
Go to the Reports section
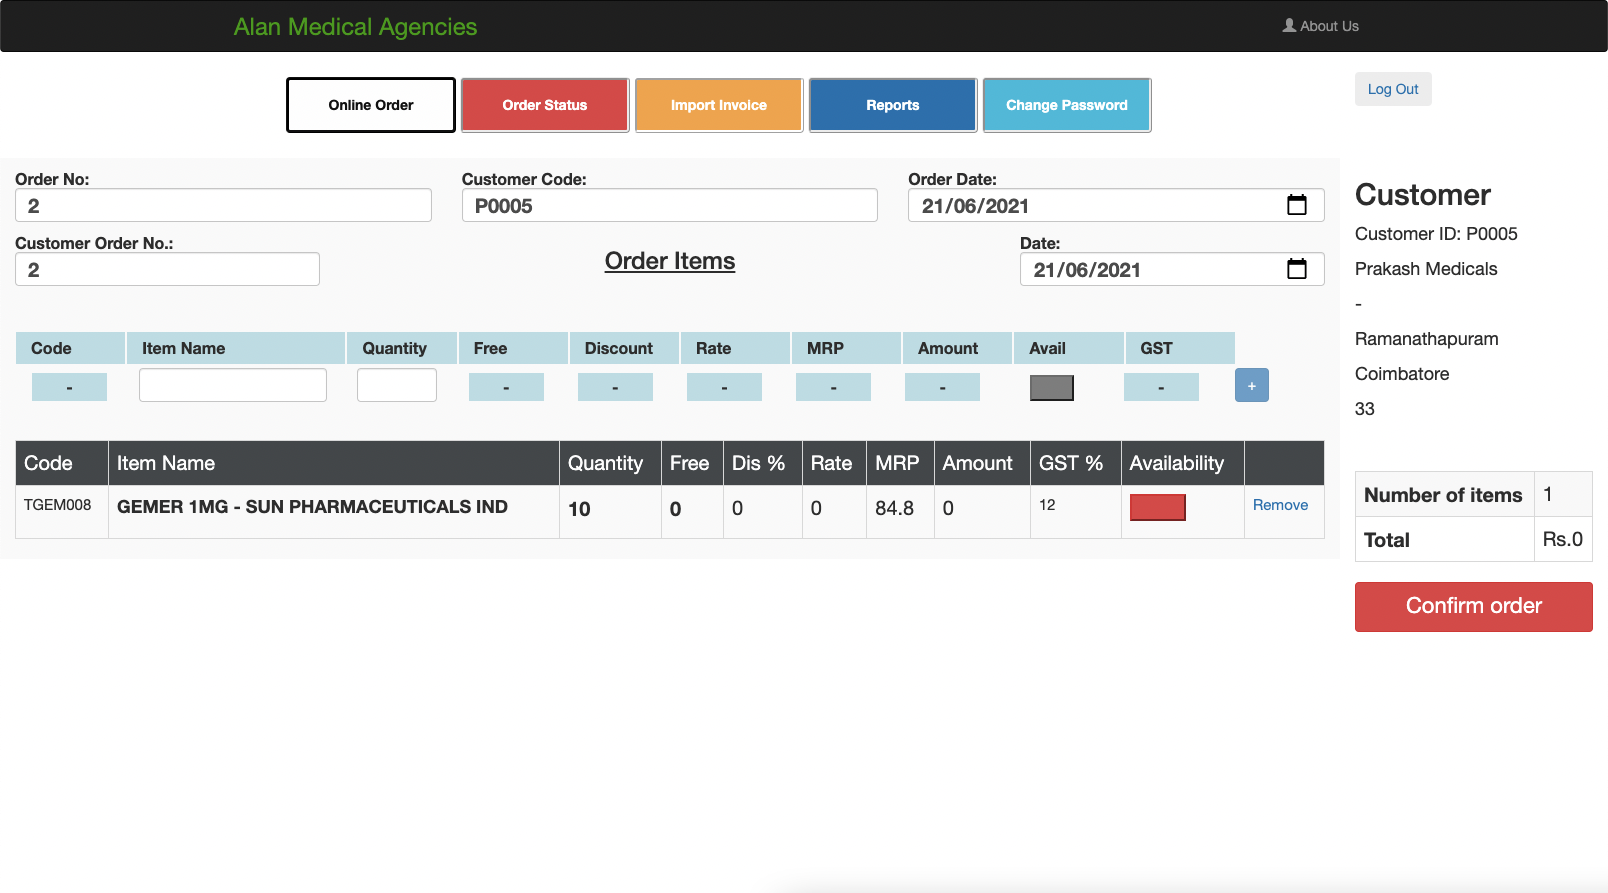pos(893,105)
